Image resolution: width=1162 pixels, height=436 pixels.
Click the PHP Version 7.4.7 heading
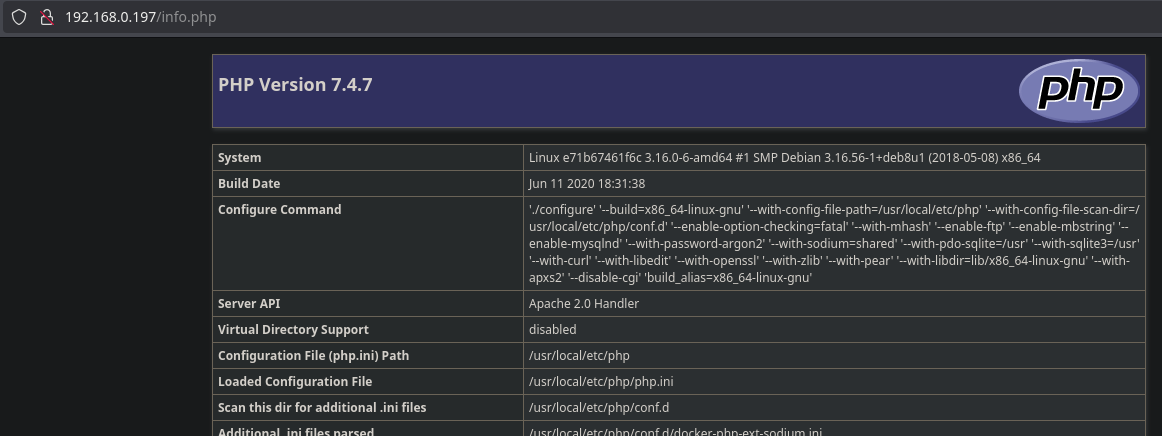pyautogui.click(x=295, y=85)
